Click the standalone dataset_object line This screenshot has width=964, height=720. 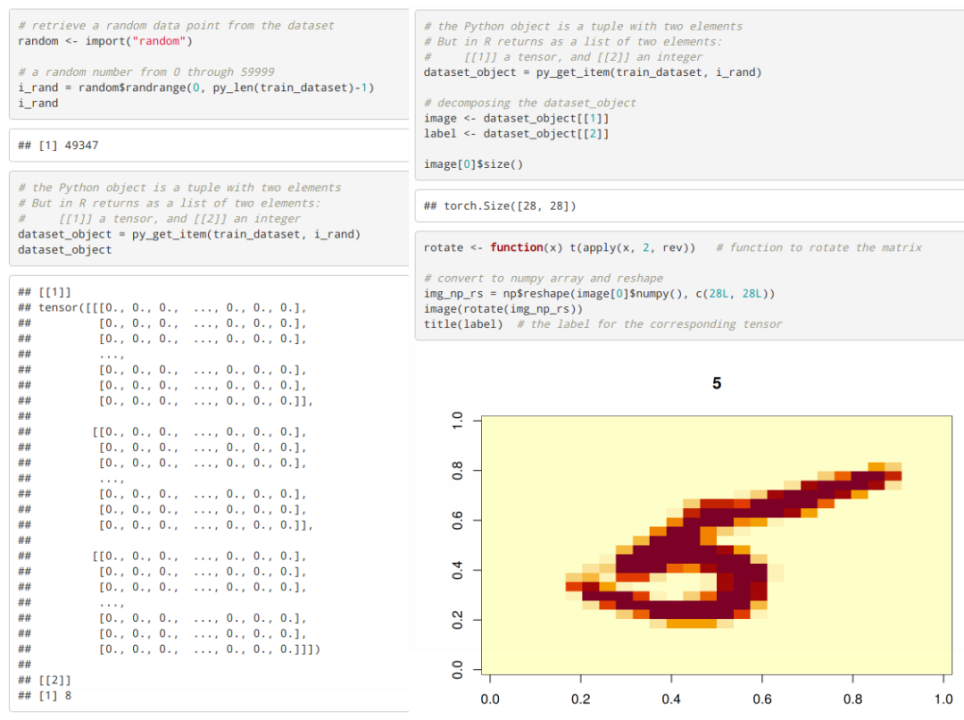click(66, 249)
